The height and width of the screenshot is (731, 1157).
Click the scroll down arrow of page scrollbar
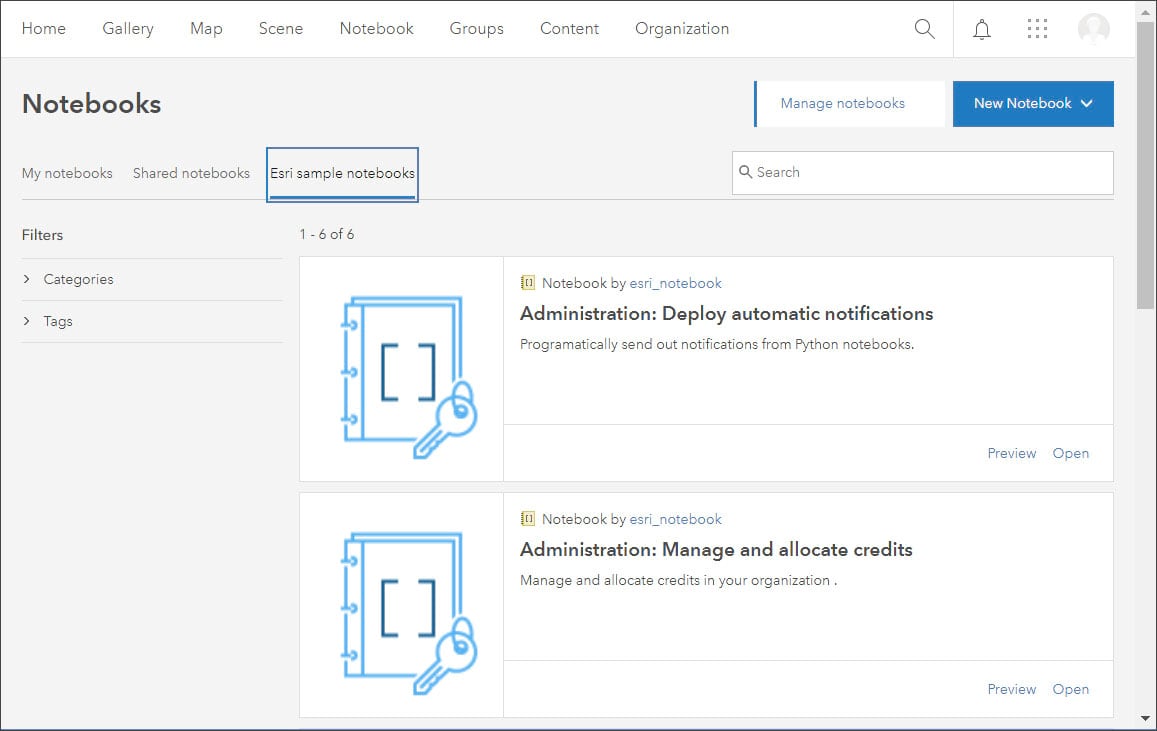[1146, 717]
